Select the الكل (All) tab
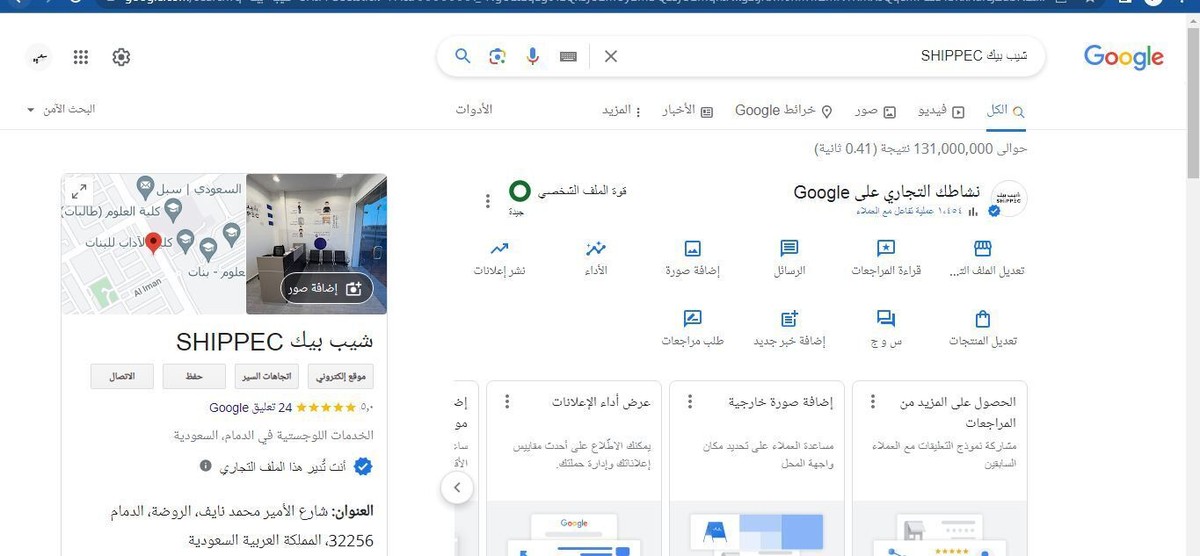Image resolution: width=1200 pixels, height=556 pixels. pyautogui.click(x=1005, y=110)
